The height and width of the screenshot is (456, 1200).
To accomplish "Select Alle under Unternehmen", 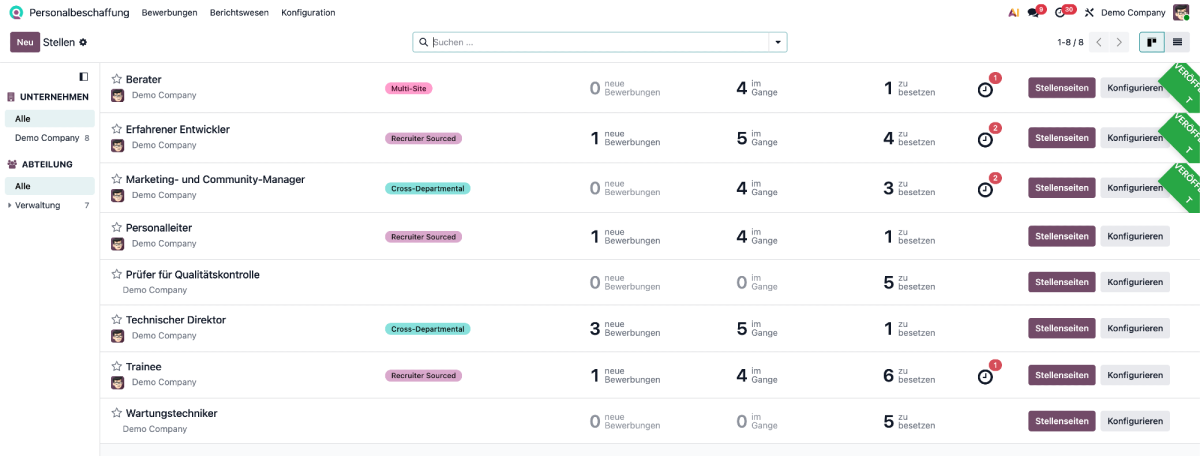I will click(x=49, y=119).
